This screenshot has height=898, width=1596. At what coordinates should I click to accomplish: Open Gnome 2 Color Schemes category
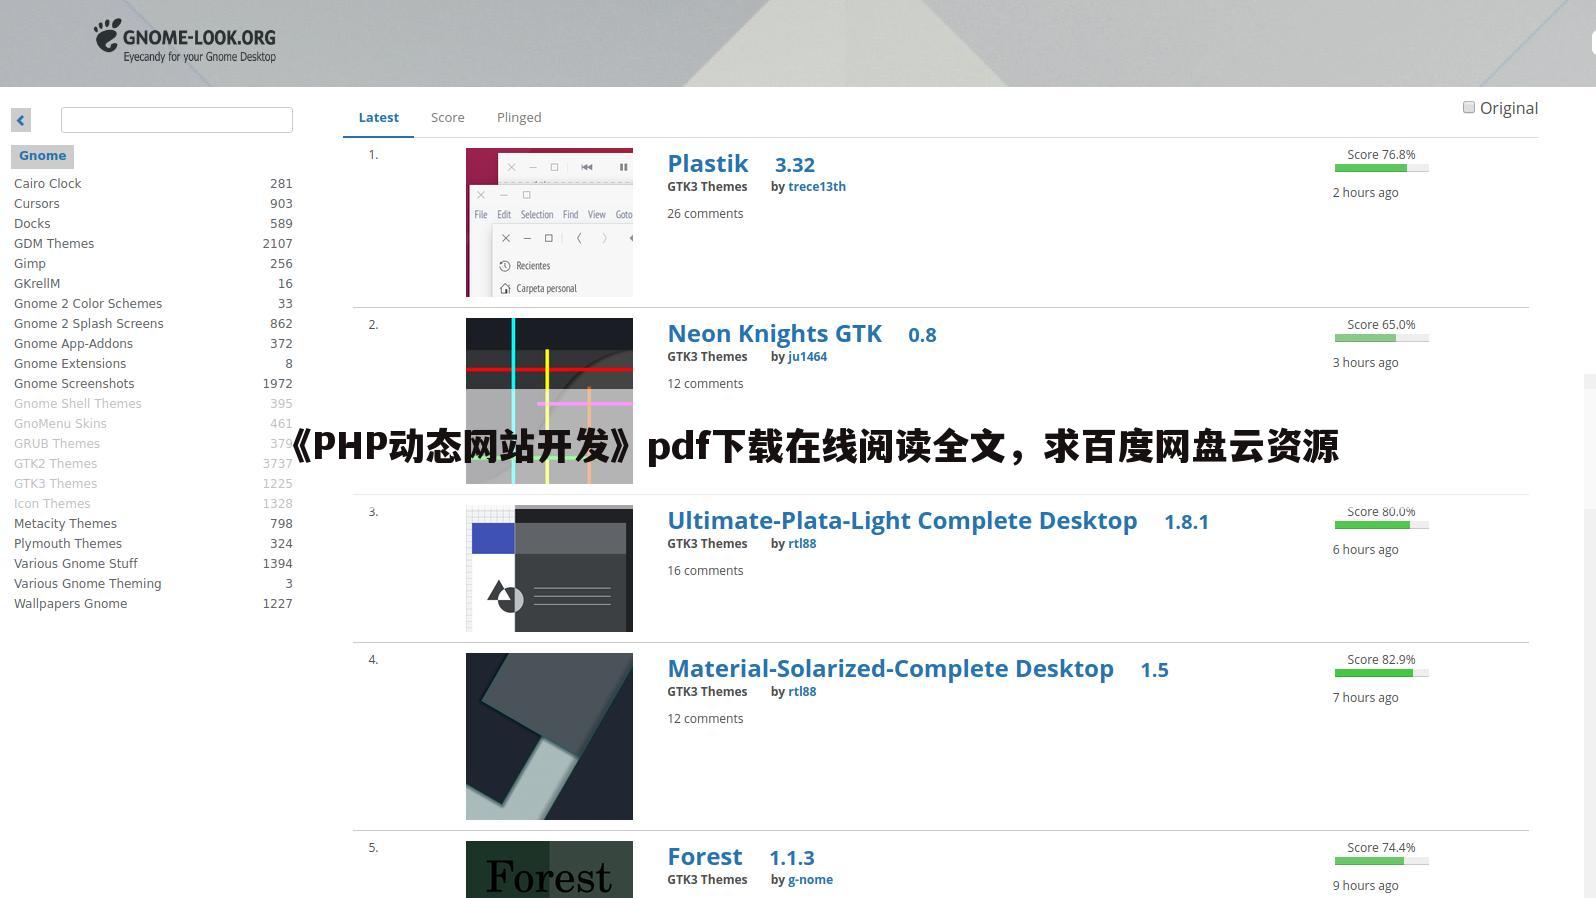coord(88,303)
